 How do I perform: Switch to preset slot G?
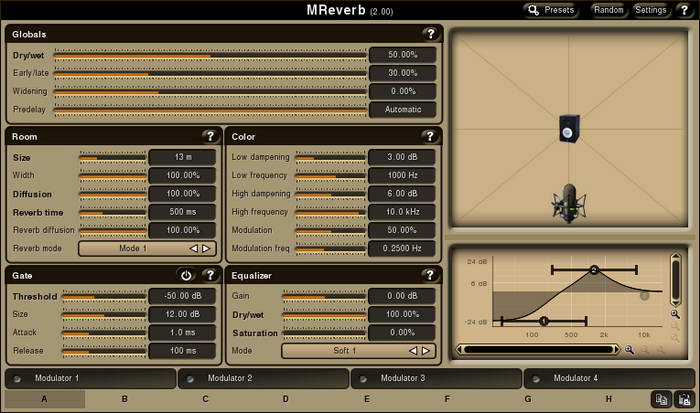pos(528,399)
